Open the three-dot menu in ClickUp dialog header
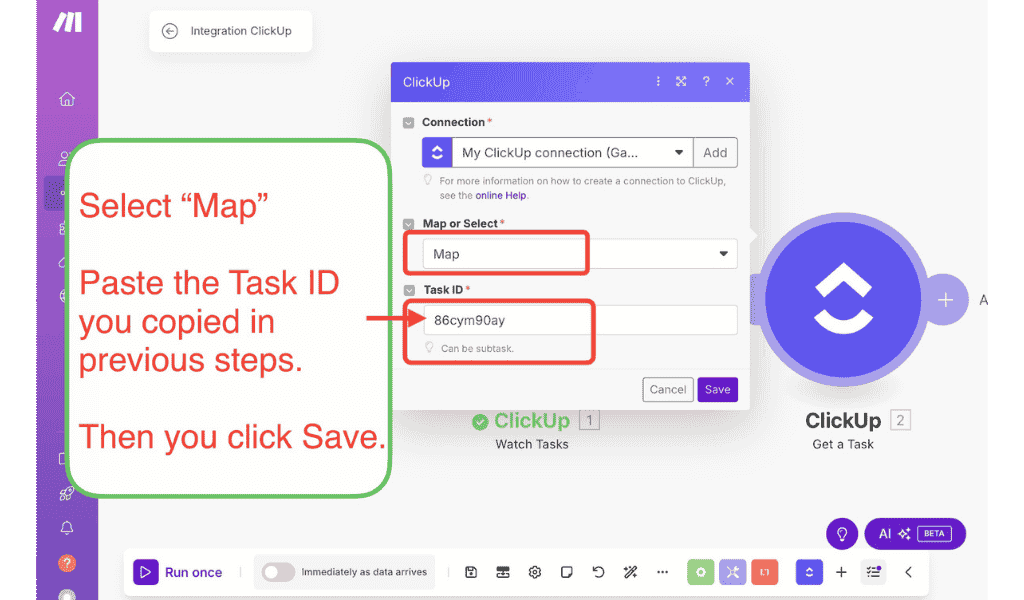Screen dimensions: 1024x600 [x=658, y=82]
